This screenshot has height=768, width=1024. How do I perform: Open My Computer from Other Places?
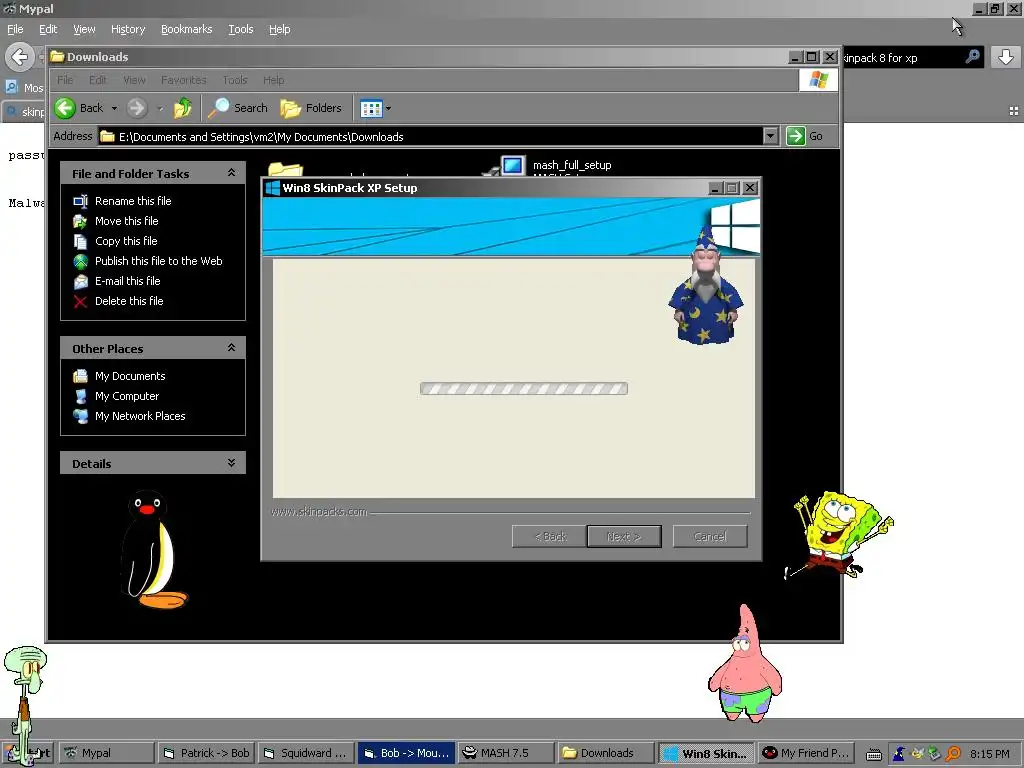127,396
